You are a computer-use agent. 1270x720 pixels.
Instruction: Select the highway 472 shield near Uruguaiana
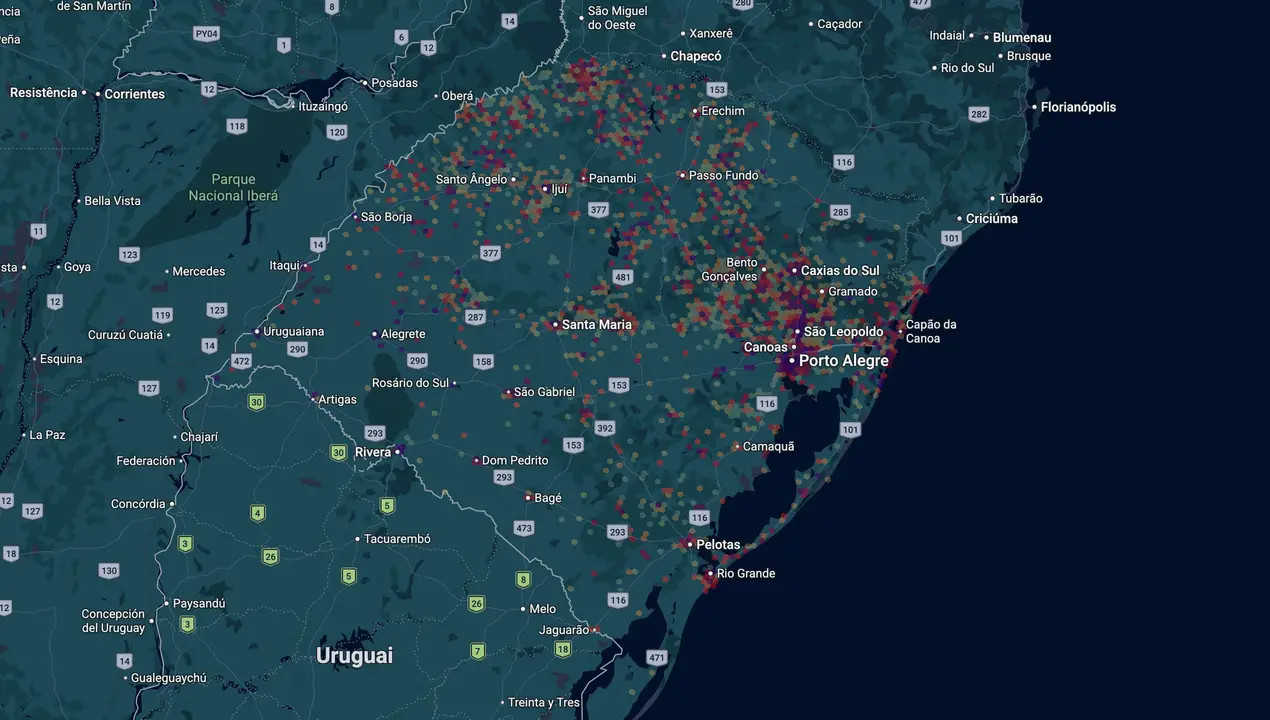(241, 360)
